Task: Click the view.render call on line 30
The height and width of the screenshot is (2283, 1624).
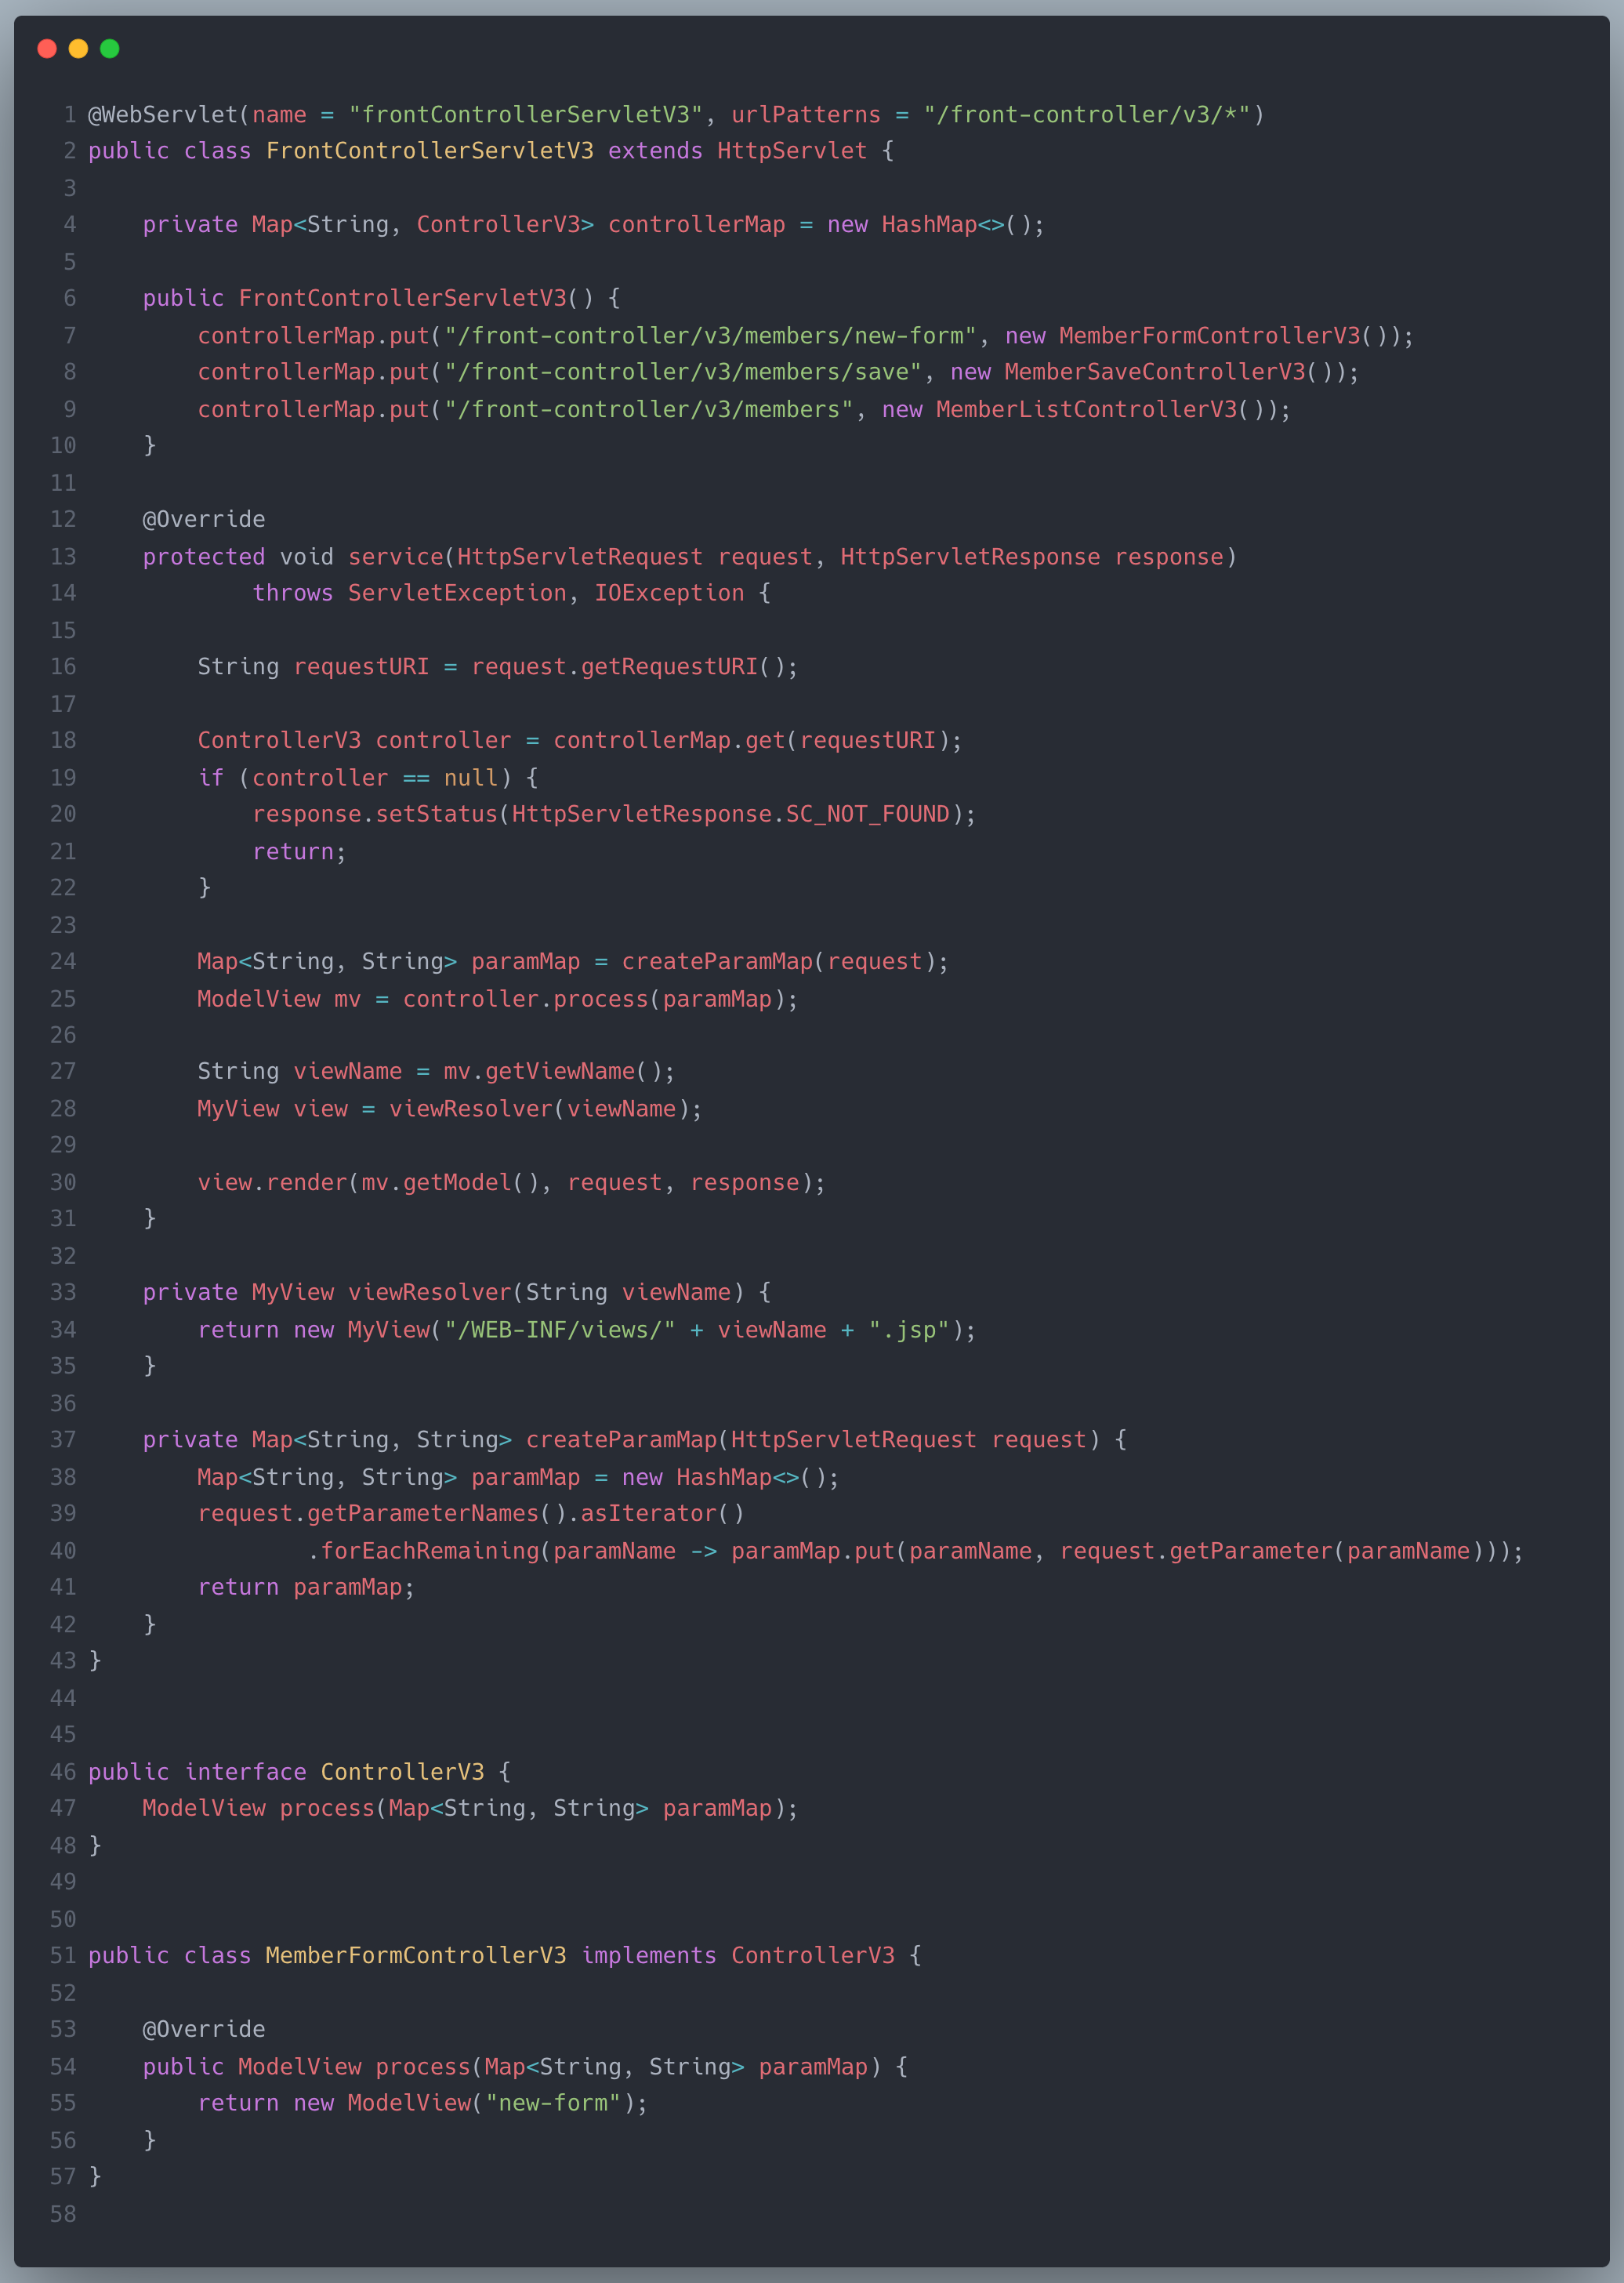Action: tap(272, 1183)
